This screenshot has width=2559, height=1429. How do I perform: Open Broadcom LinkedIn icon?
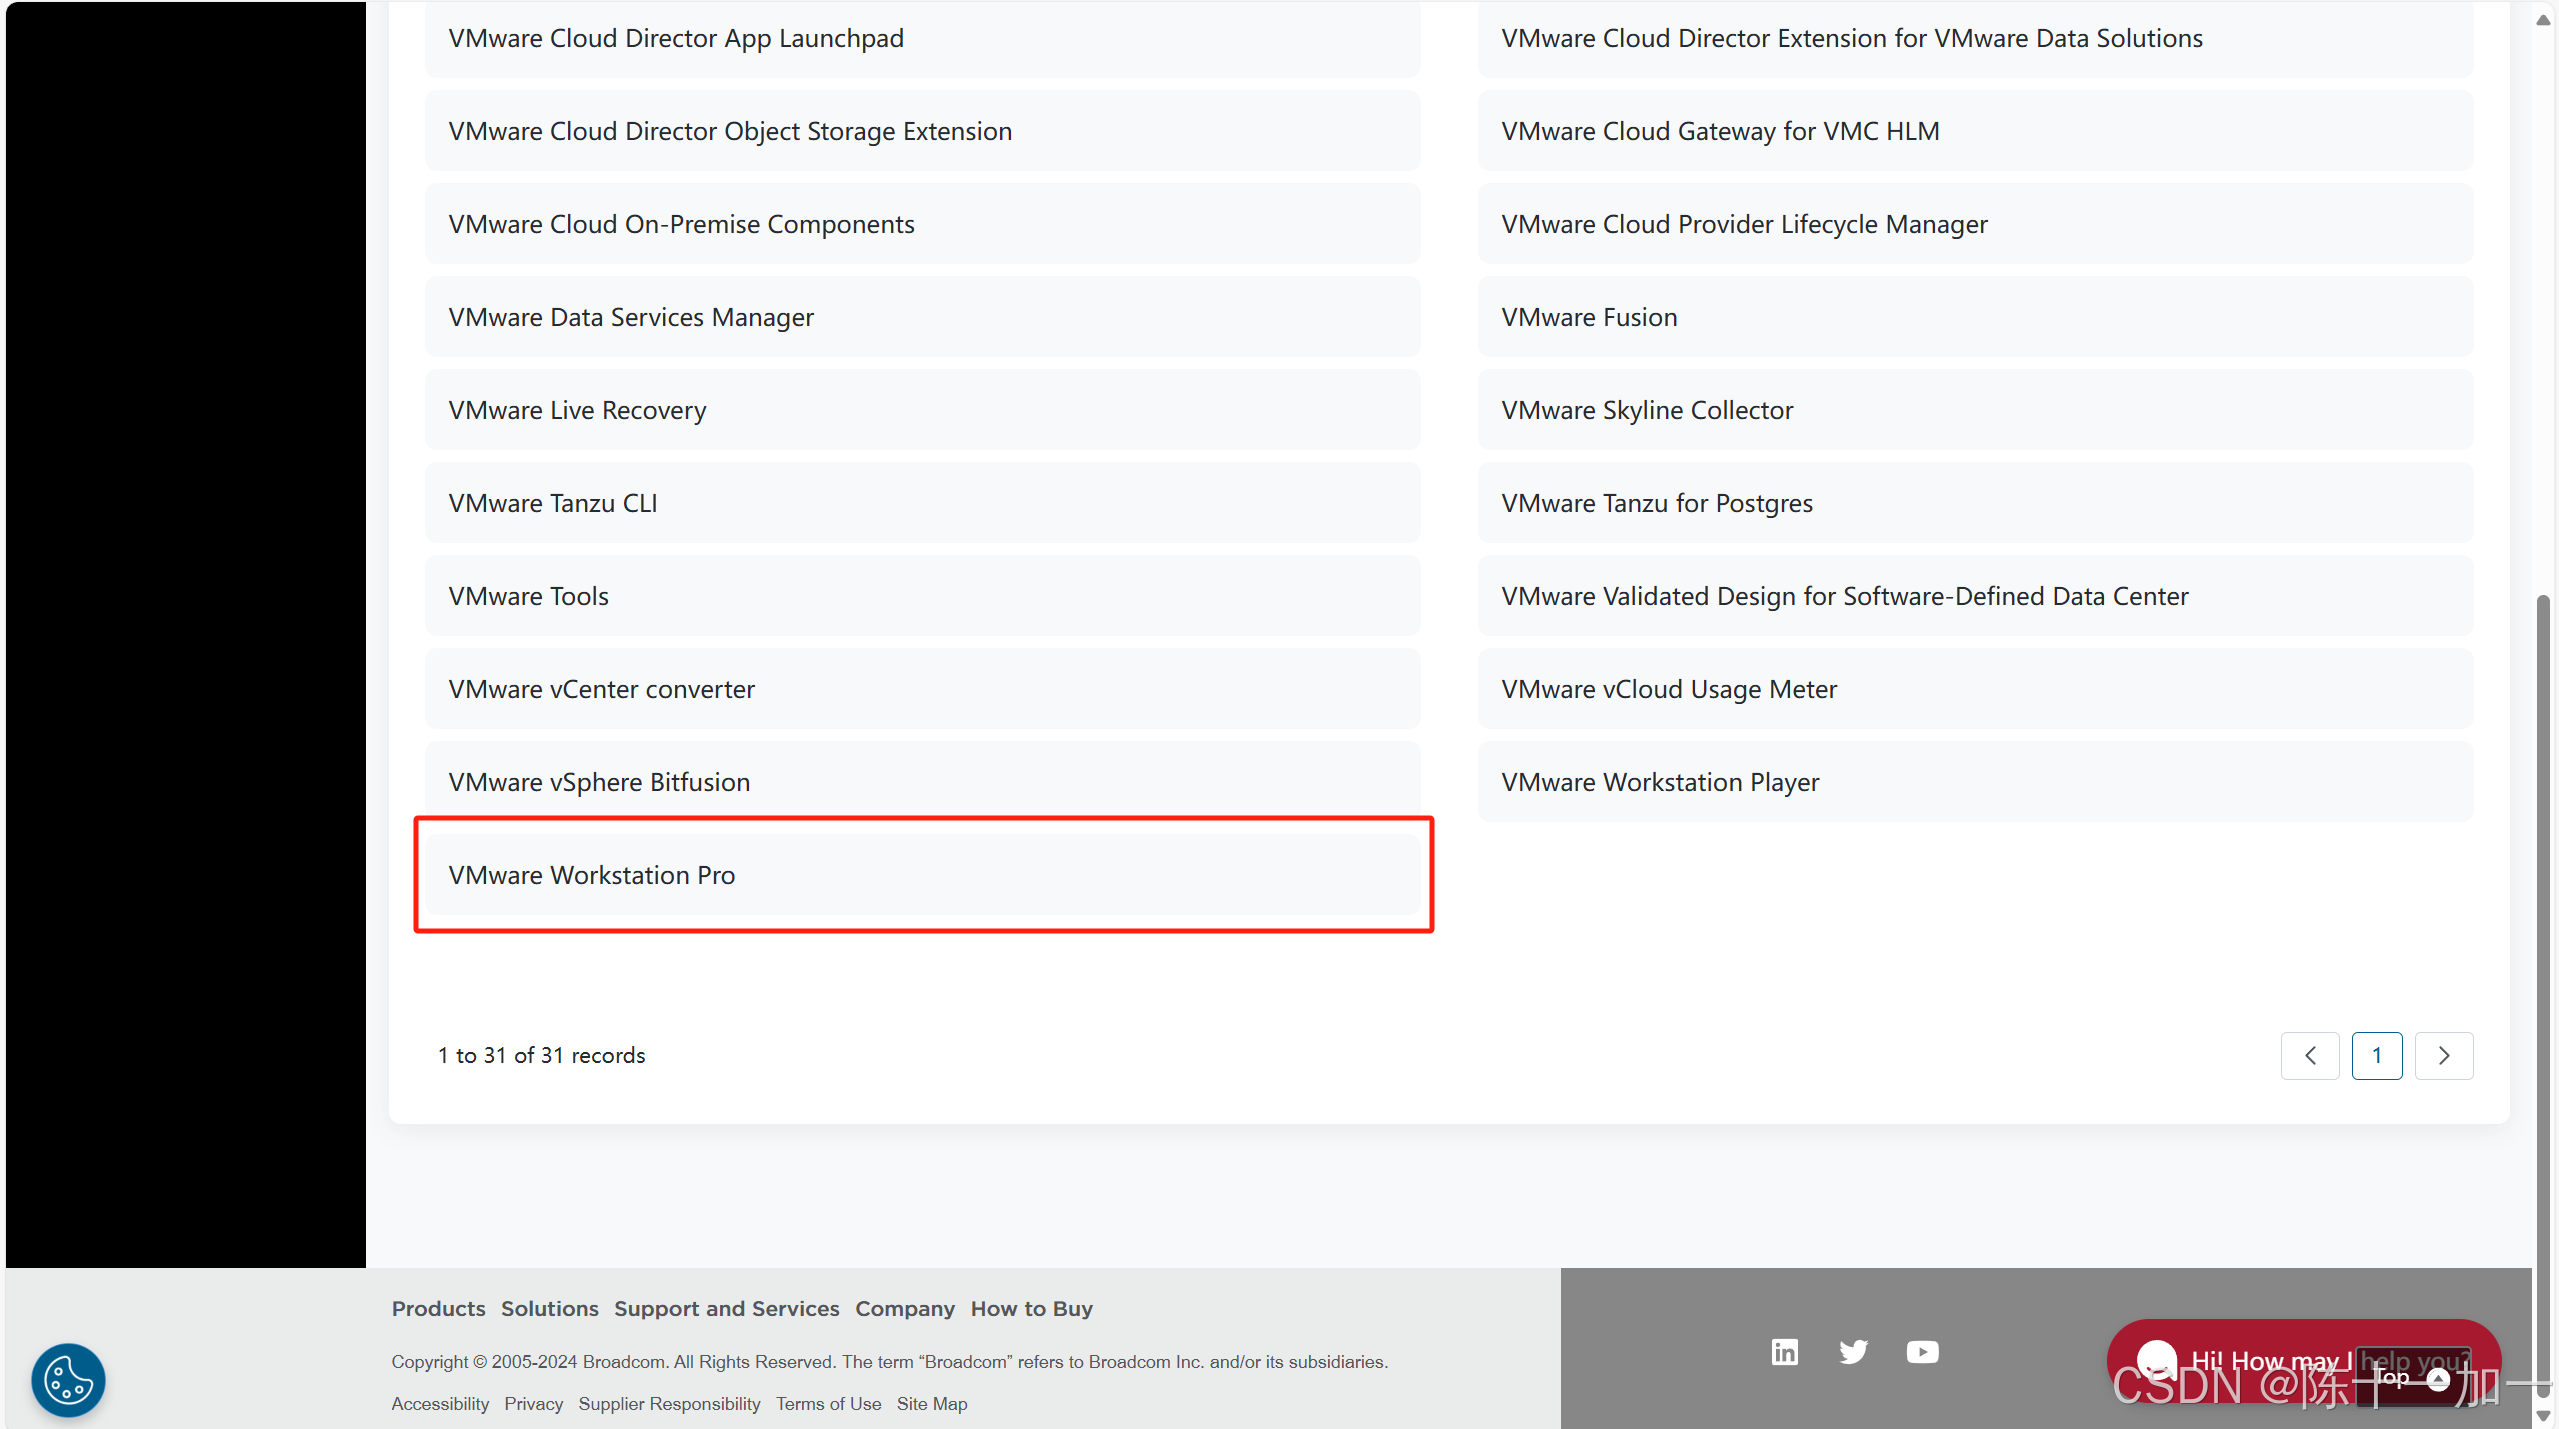(x=1784, y=1352)
